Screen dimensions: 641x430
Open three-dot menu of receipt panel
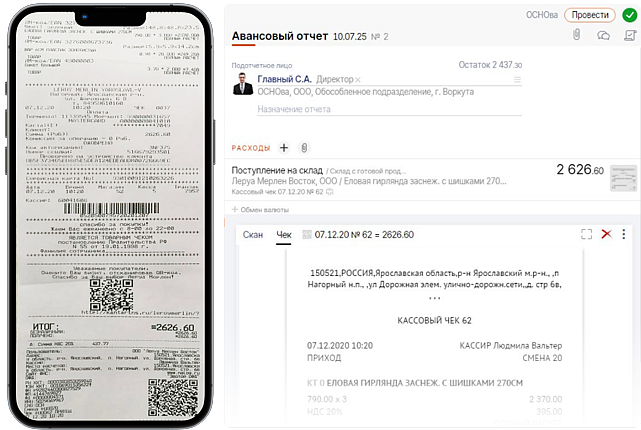pos(623,234)
